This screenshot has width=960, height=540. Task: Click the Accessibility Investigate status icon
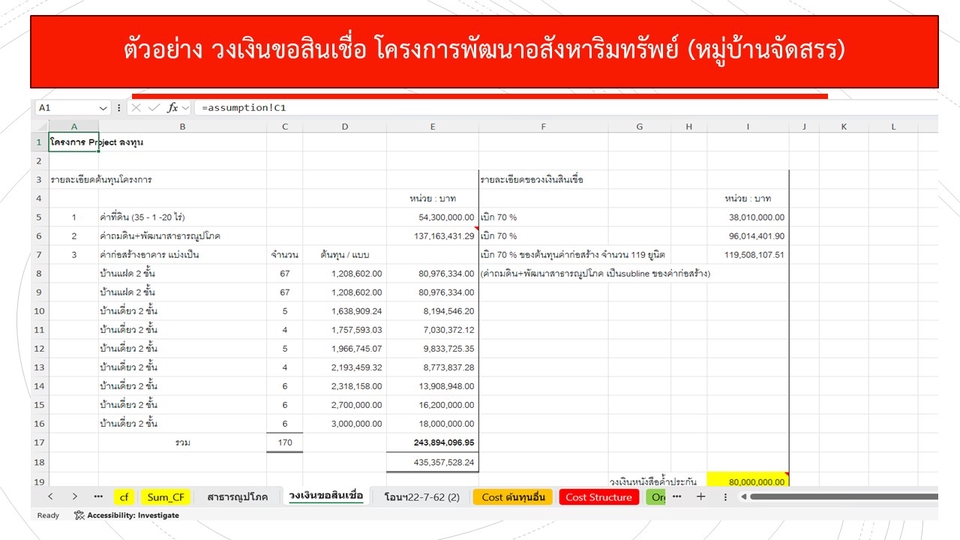79,516
